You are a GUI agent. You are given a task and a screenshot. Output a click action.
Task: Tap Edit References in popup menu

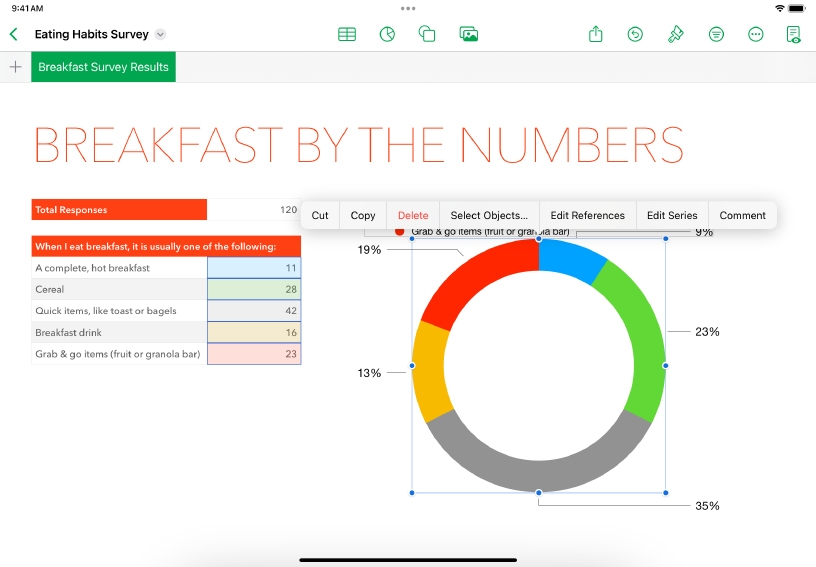click(x=587, y=215)
